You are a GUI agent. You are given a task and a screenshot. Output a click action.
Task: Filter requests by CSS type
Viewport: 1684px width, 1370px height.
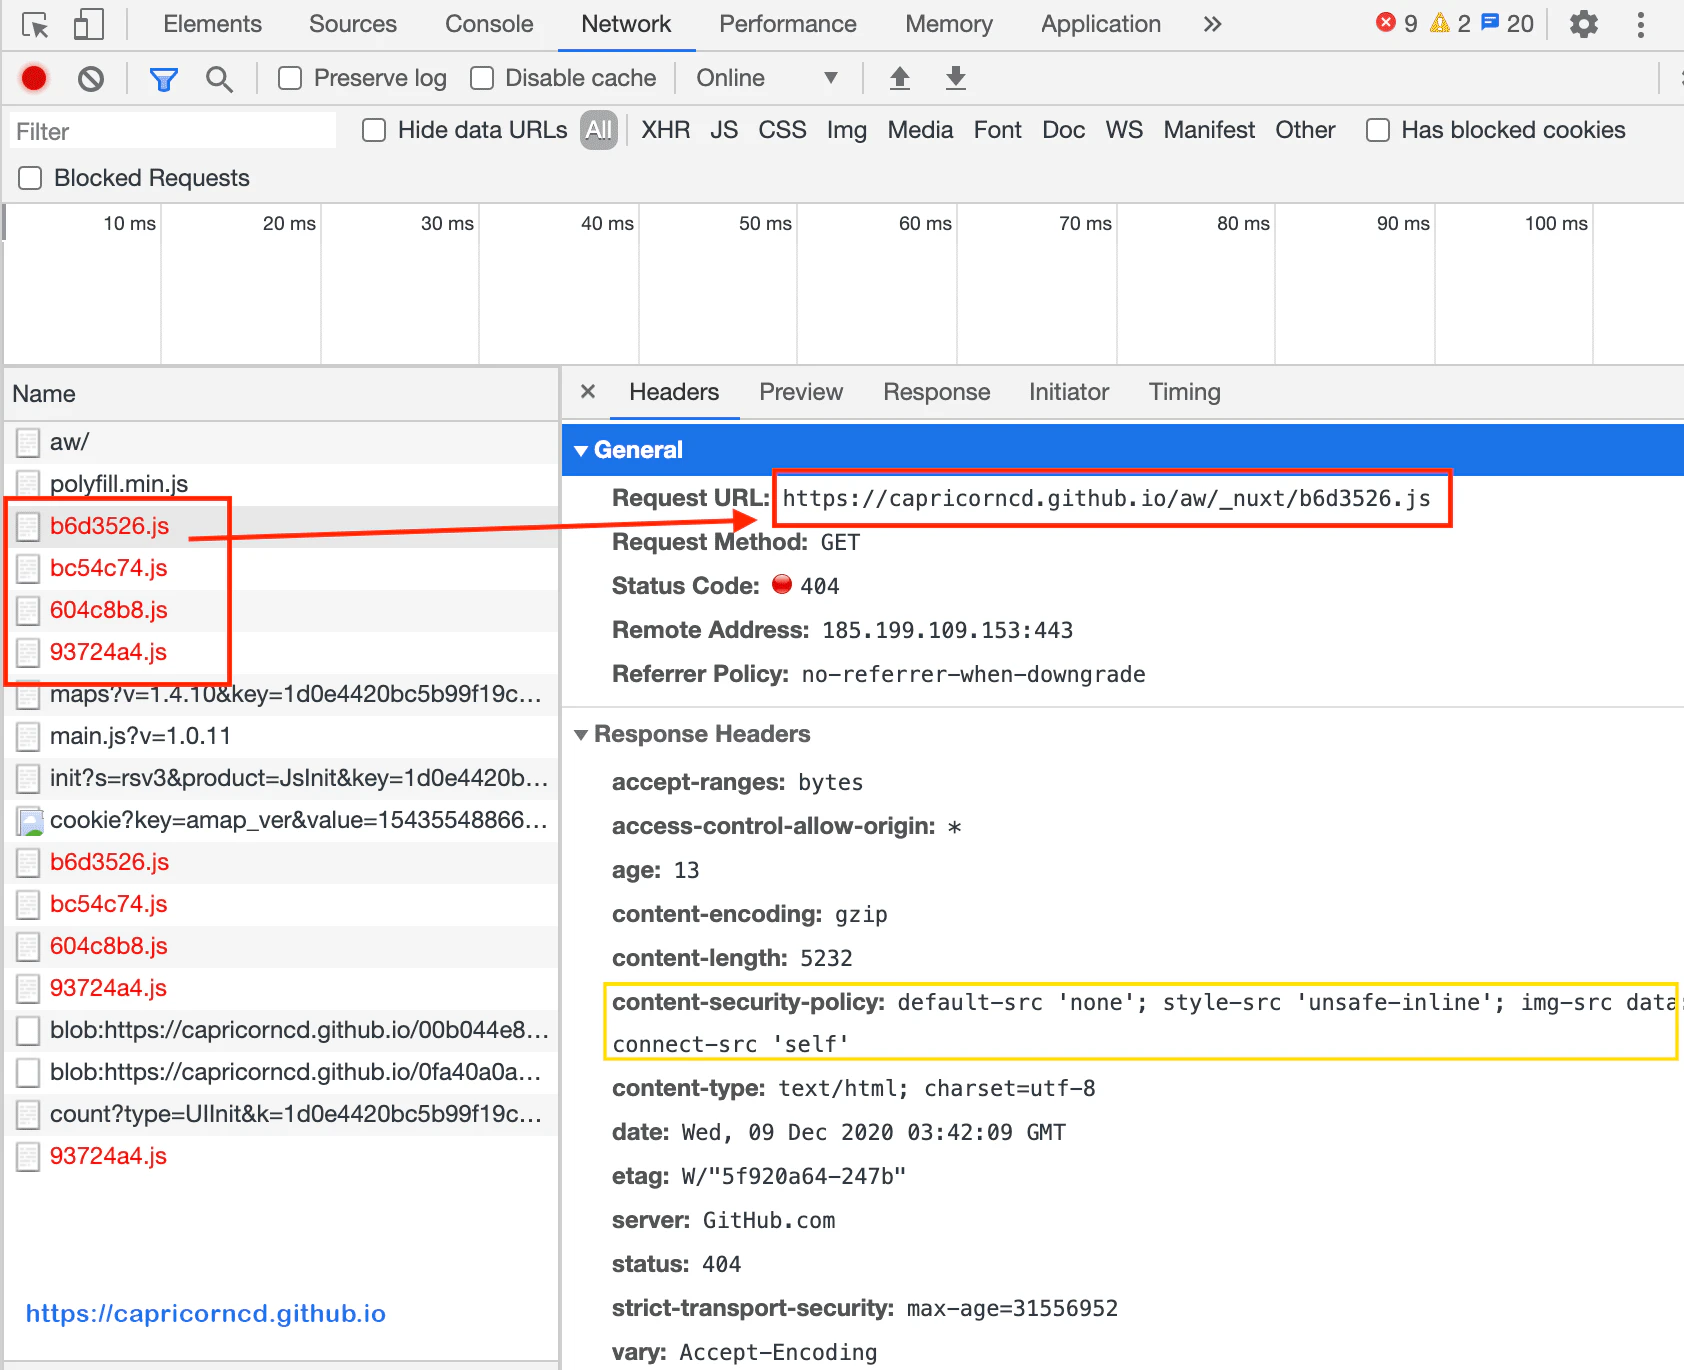coord(782,130)
